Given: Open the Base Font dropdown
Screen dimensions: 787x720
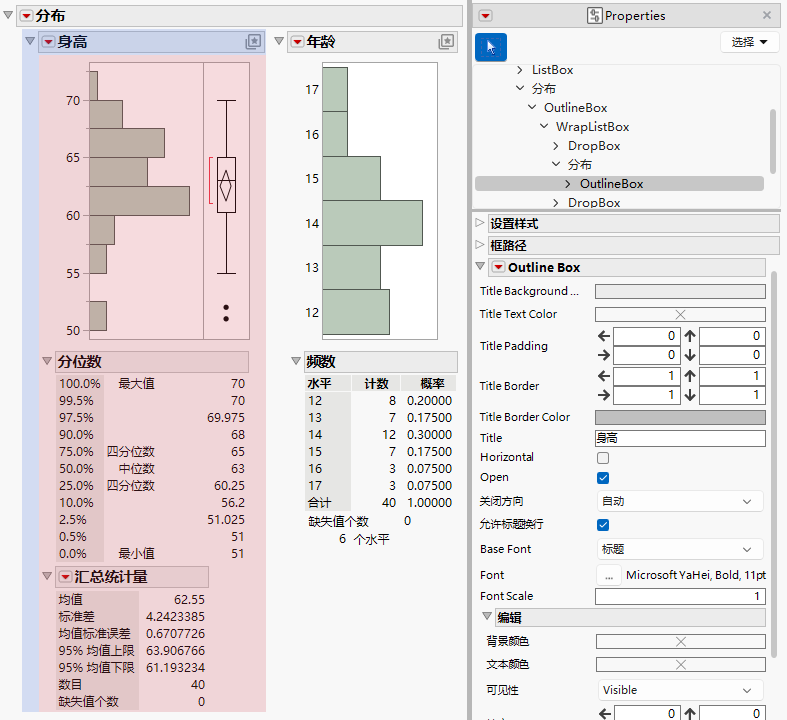Looking at the screenshot, I should click(x=681, y=549).
